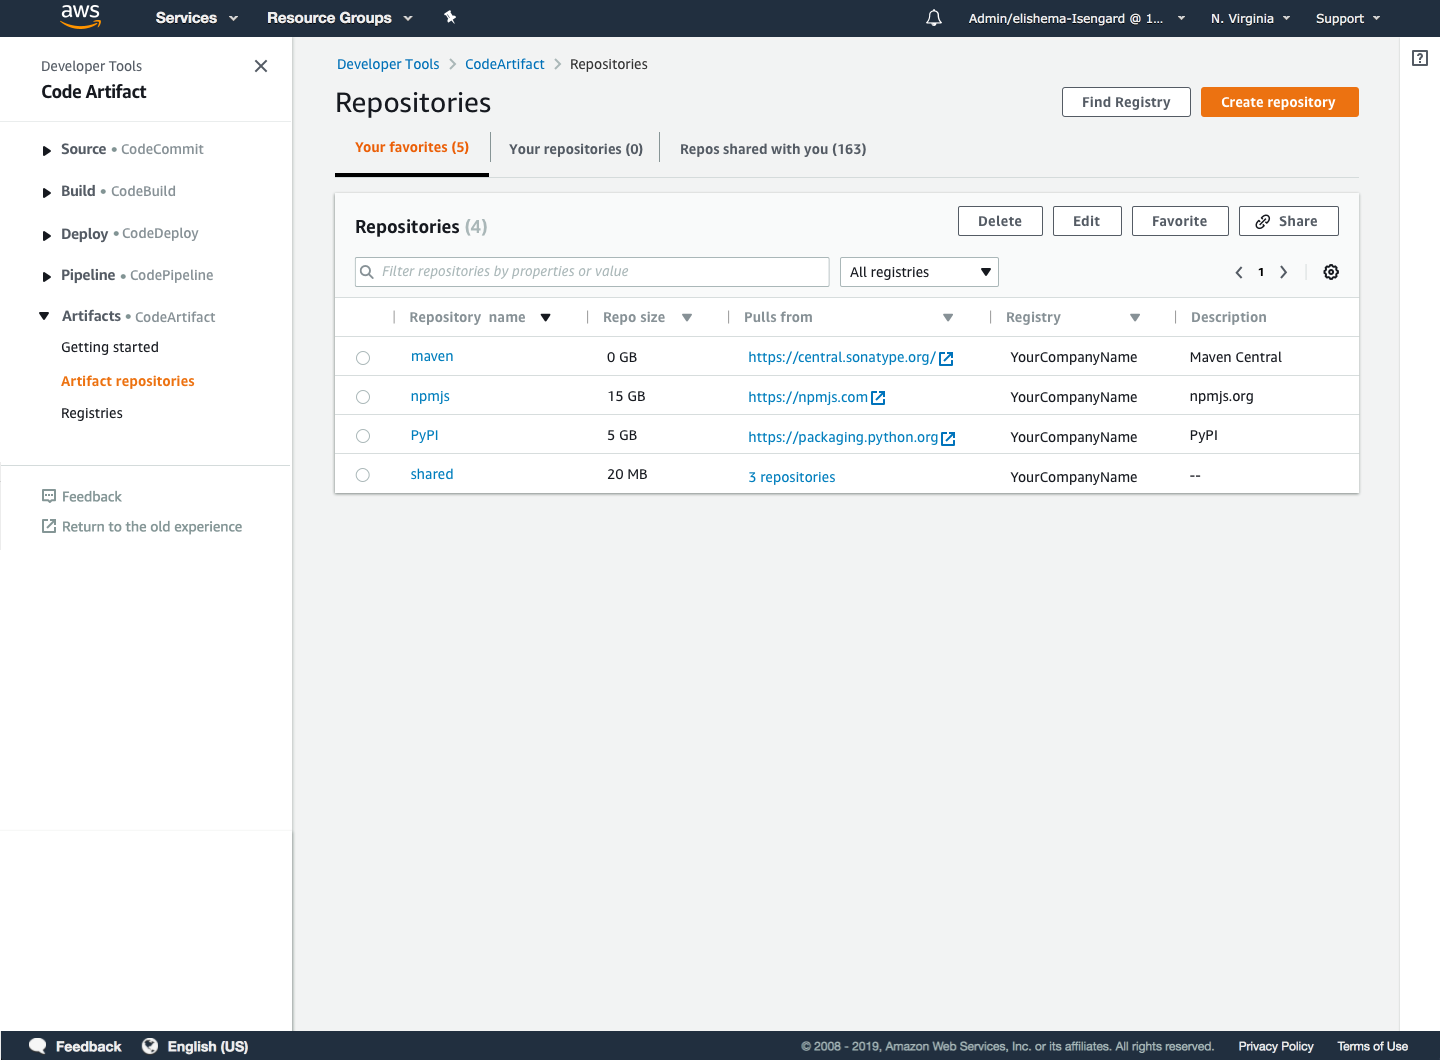
Task: Click the CodeArtifact breadcrumb
Action: [x=505, y=64]
